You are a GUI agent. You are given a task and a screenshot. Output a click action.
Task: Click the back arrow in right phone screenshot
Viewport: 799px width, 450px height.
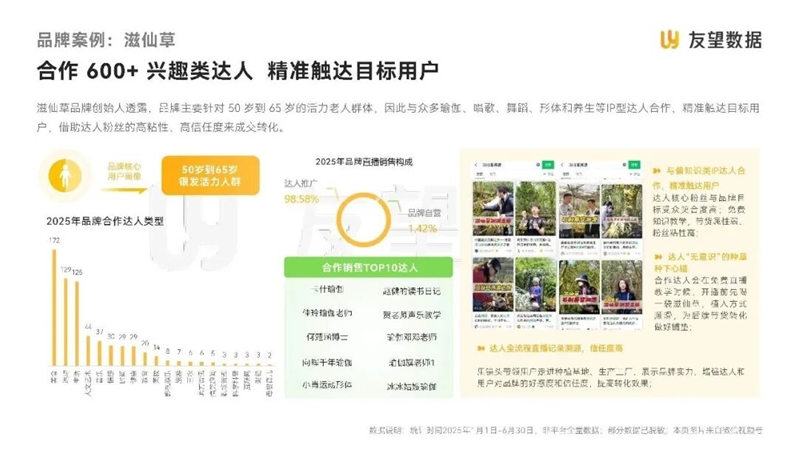563,165
